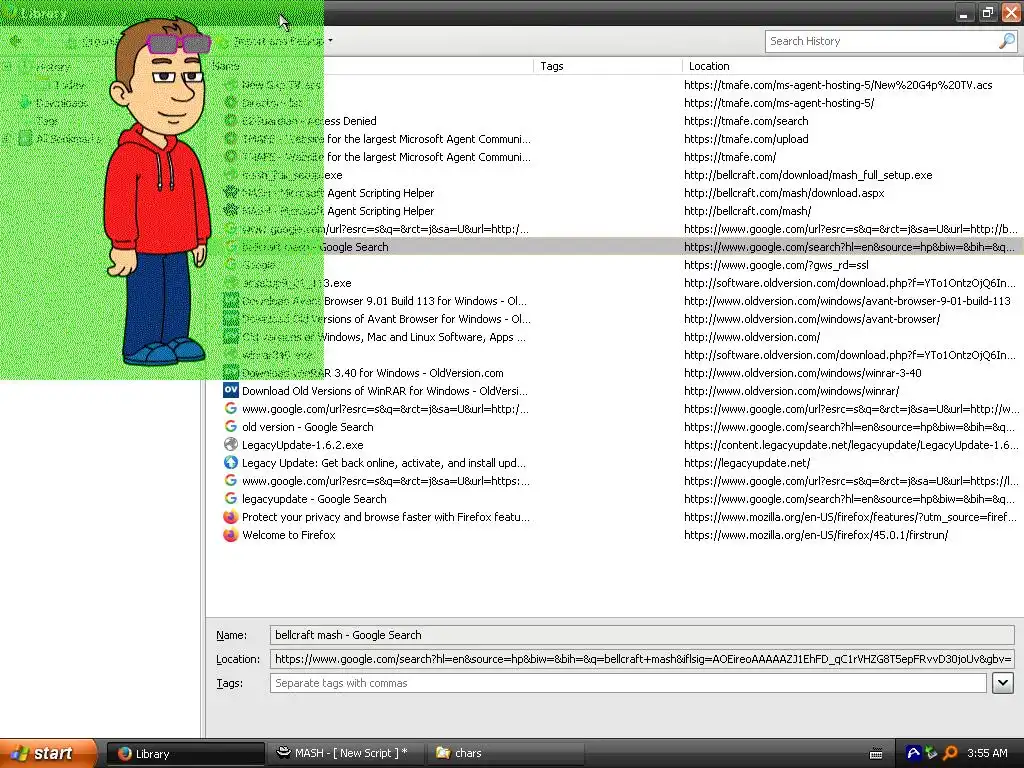1024x768 pixels.
Task: Select history entry 'LegacyUpdate-1.6.2.exe'
Action: 302,445
